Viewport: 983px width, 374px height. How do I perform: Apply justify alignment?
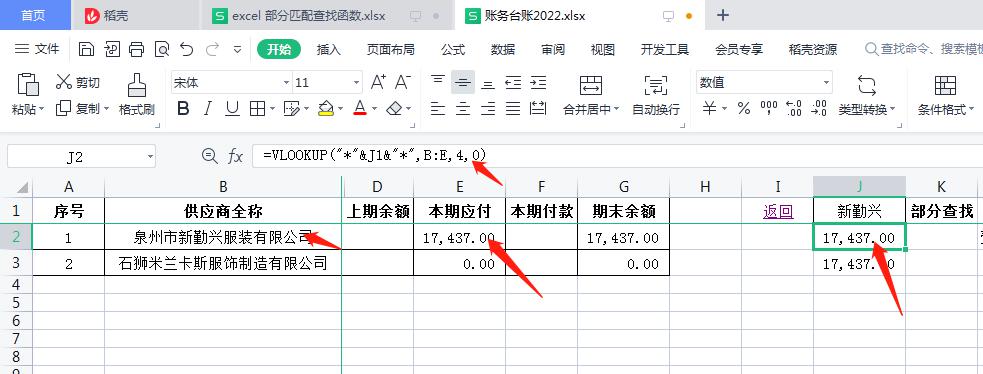pyautogui.click(x=513, y=109)
